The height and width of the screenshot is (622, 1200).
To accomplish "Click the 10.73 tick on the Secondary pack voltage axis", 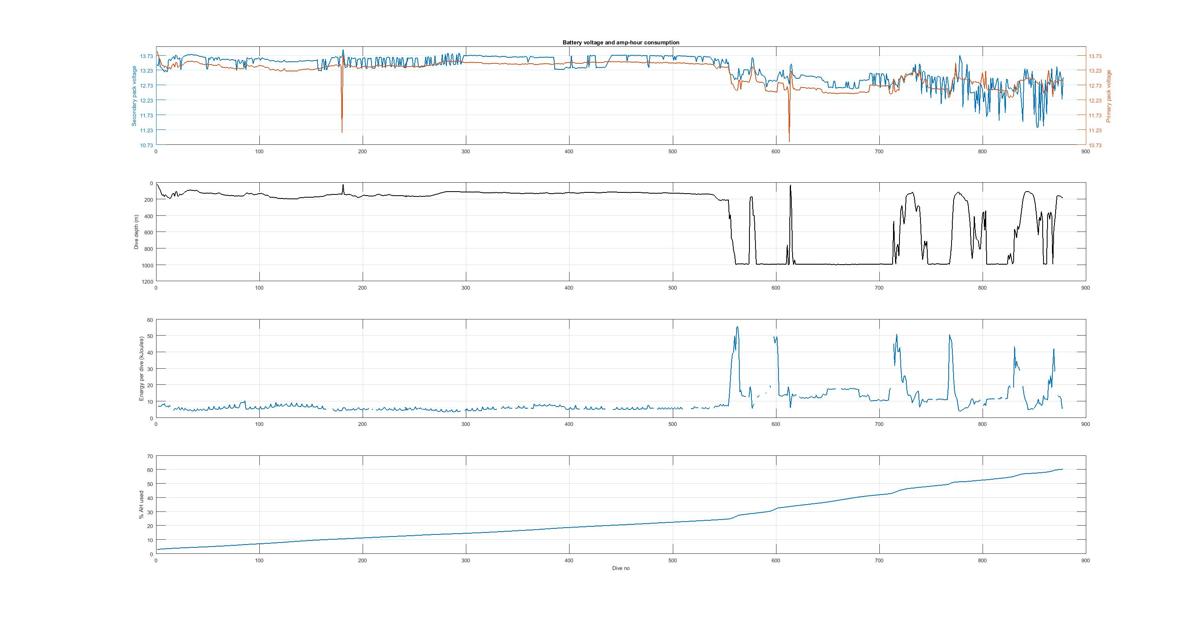I will [146, 145].
